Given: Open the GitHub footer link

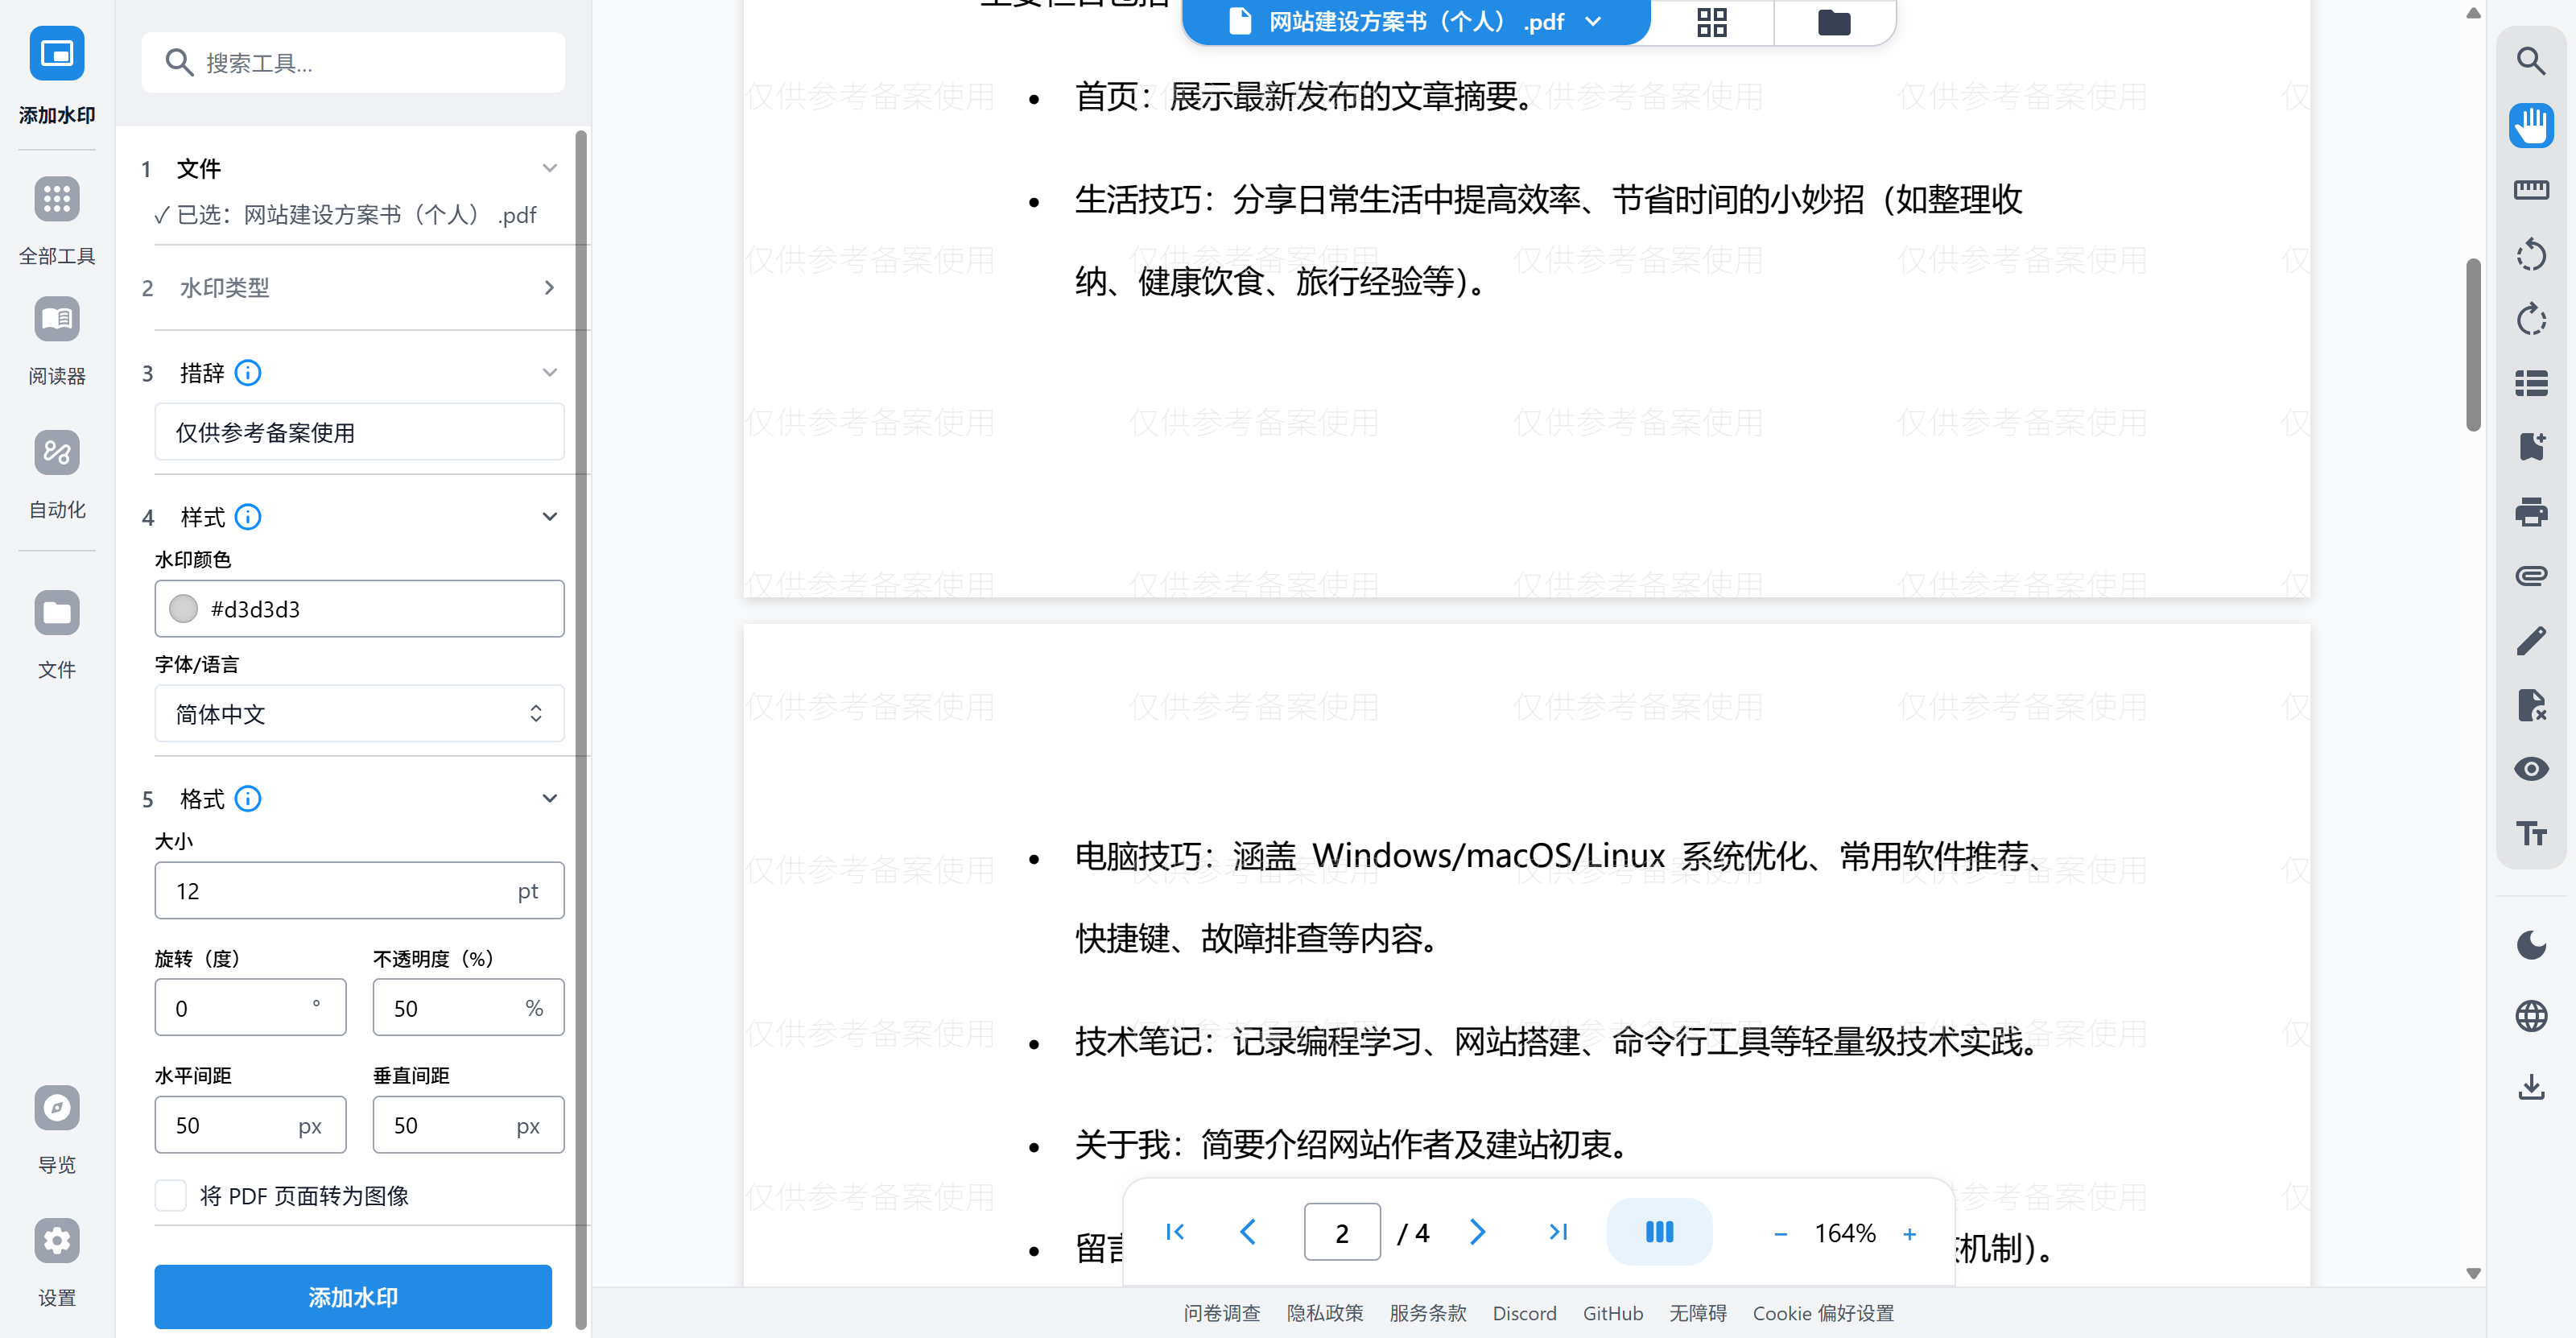Looking at the screenshot, I should coord(1612,1313).
